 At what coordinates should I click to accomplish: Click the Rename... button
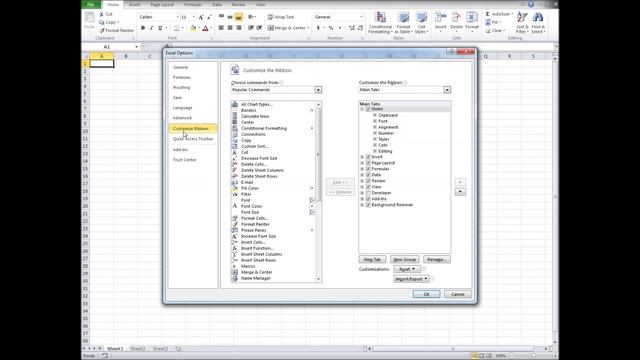(x=437, y=260)
